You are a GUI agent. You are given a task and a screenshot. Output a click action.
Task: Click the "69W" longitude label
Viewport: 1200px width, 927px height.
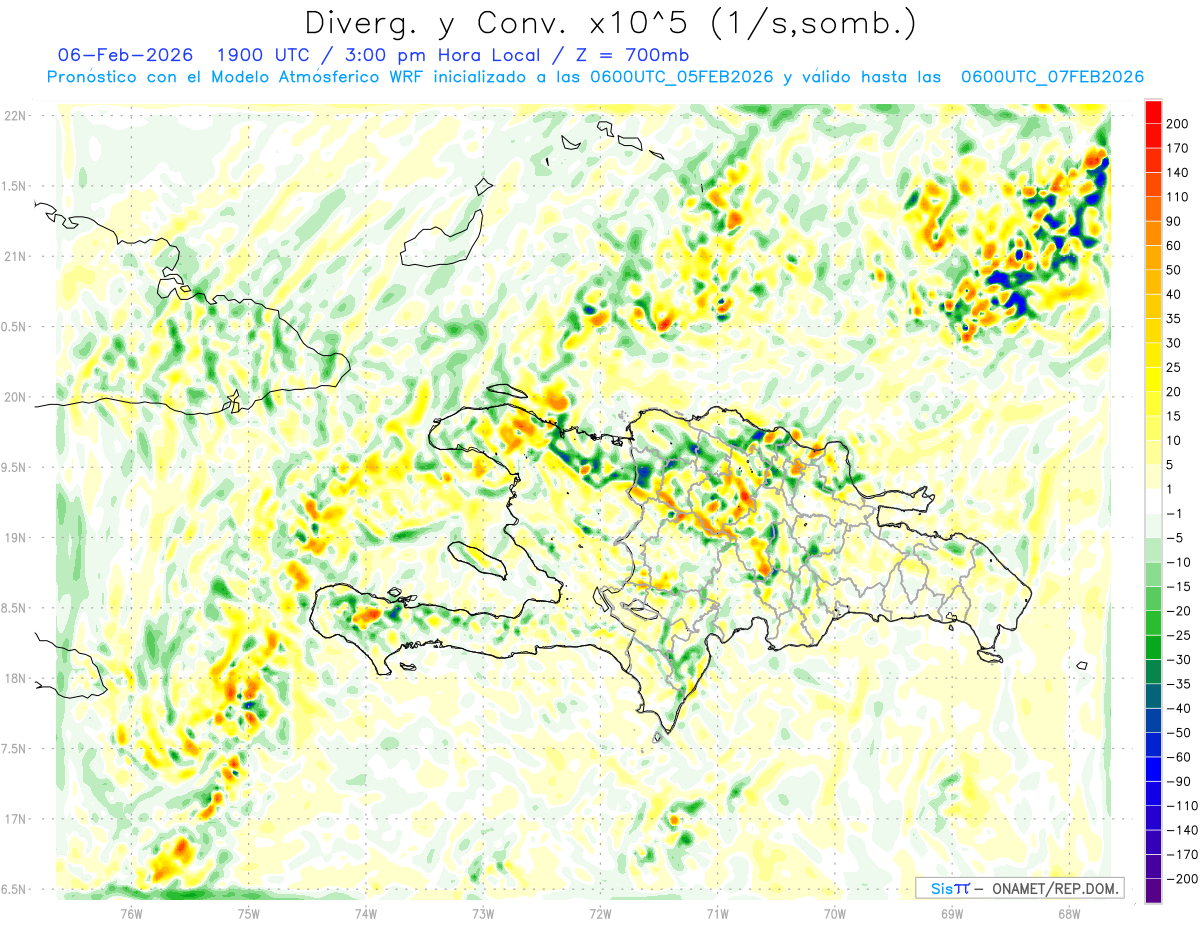point(952,913)
